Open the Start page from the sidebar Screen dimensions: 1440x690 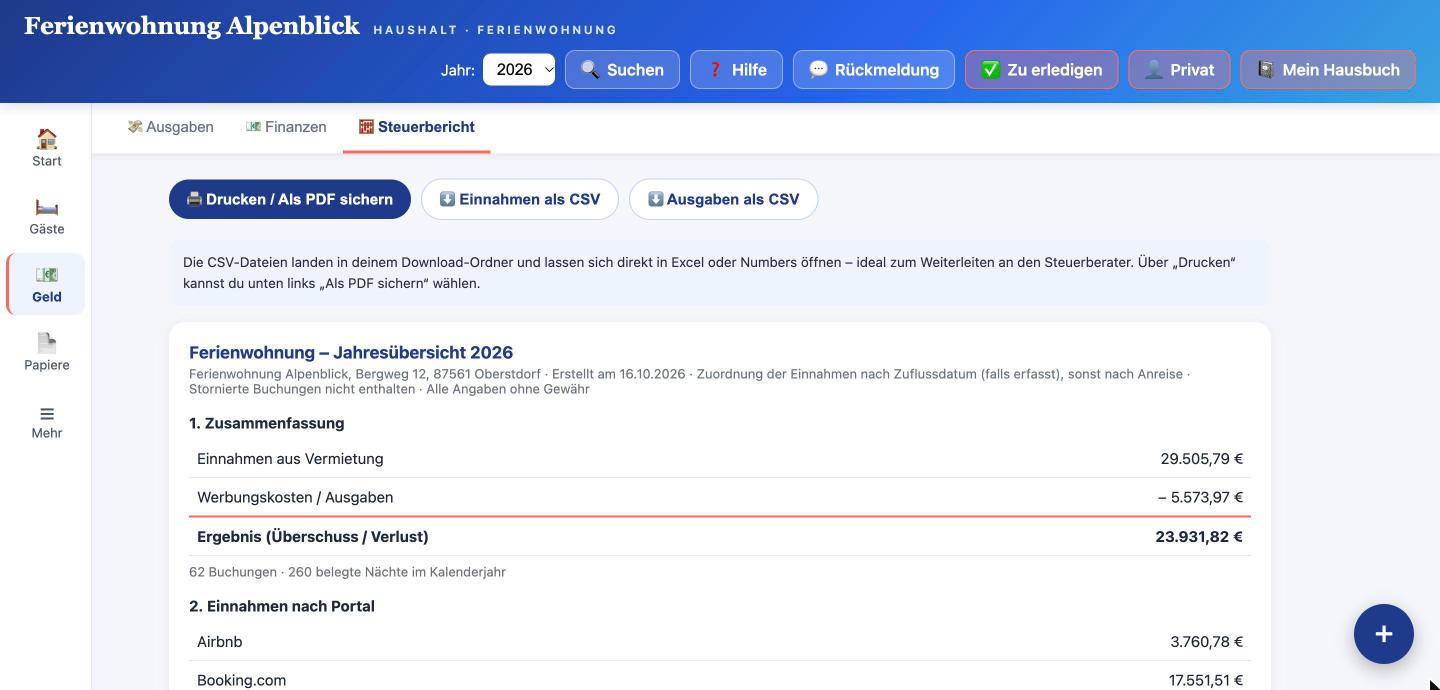[46, 148]
